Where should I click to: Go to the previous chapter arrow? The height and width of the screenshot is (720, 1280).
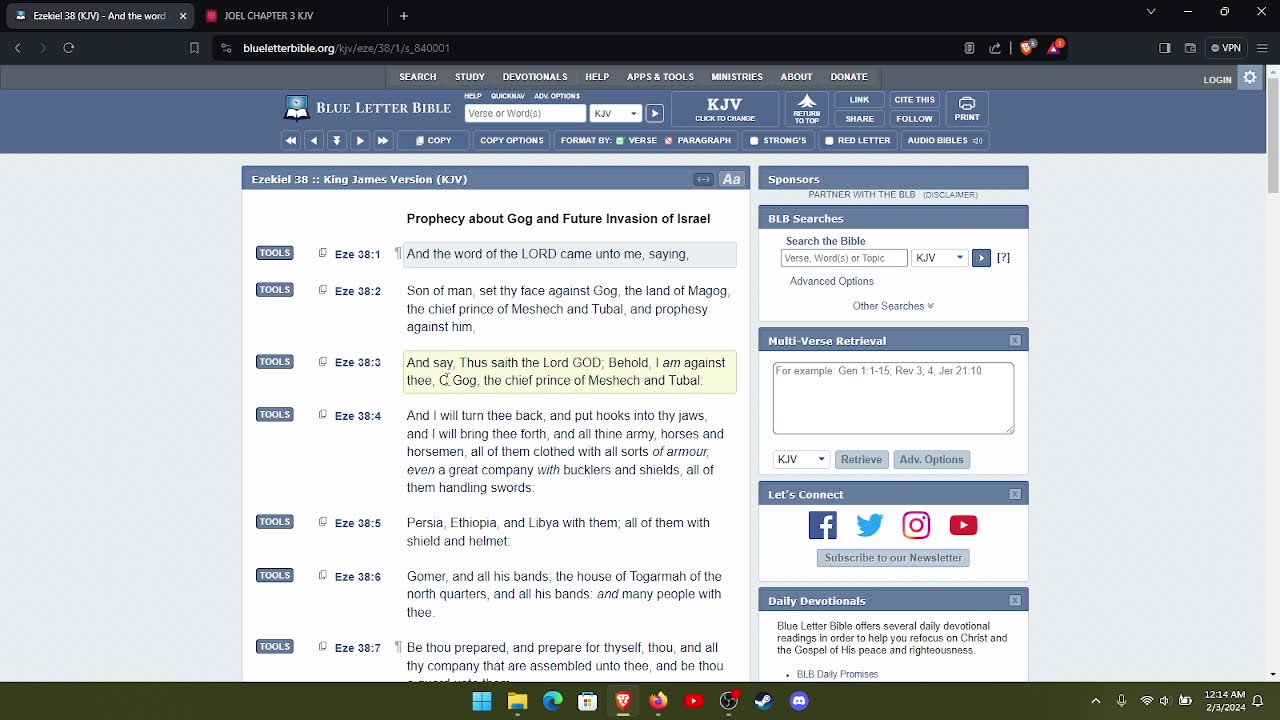[314, 141]
